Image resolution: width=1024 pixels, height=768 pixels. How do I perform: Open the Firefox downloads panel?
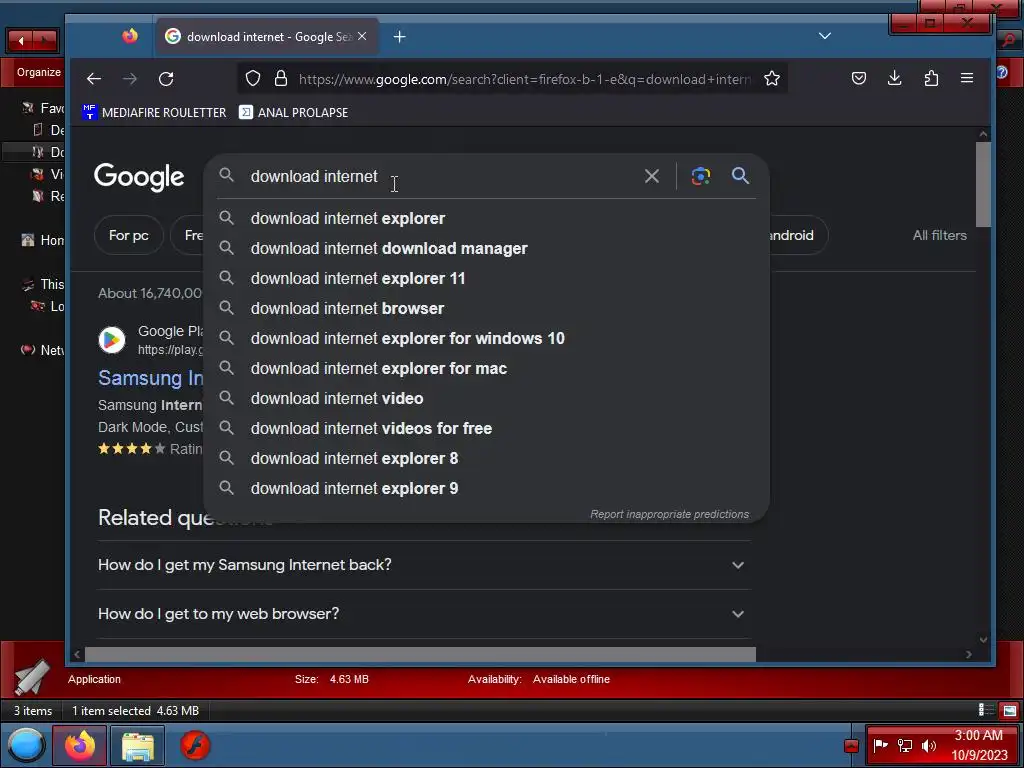(x=895, y=78)
